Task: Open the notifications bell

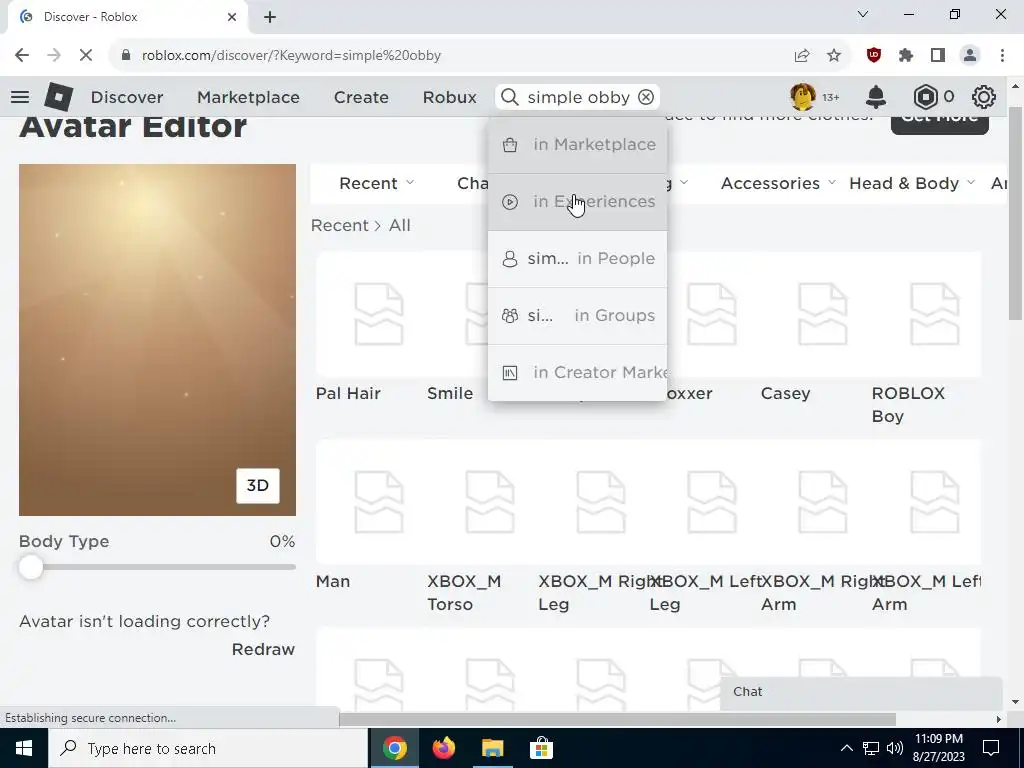Action: pos(876,97)
